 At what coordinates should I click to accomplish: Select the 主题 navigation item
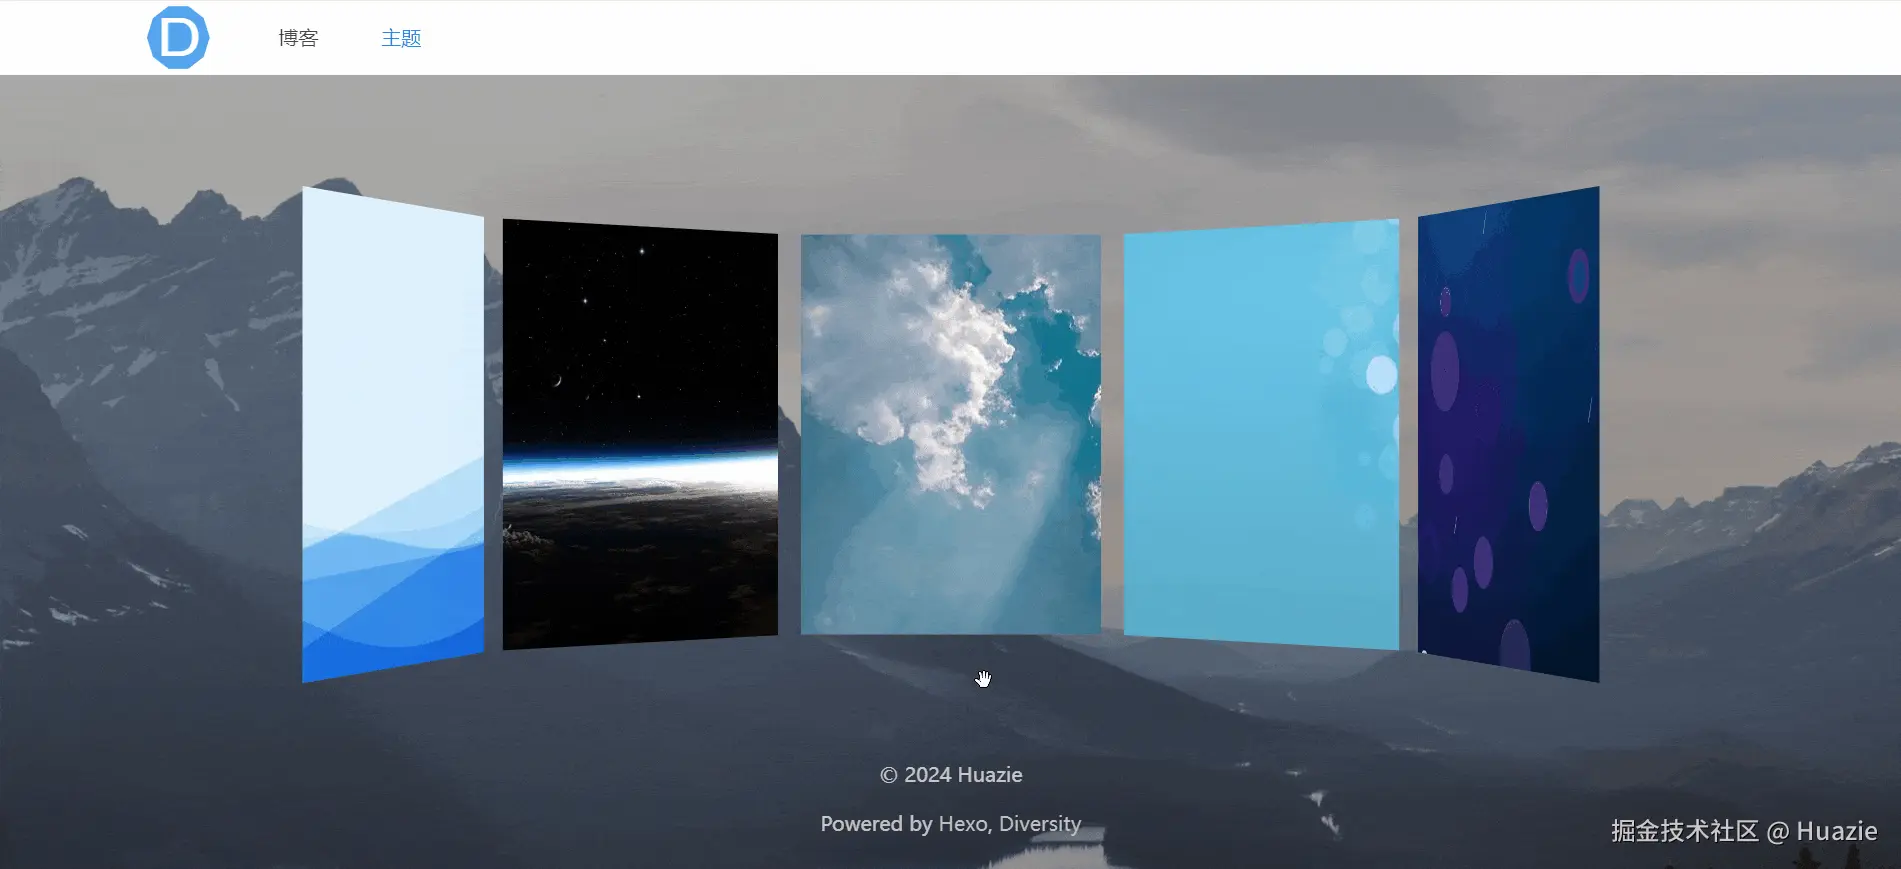click(401, 38)
